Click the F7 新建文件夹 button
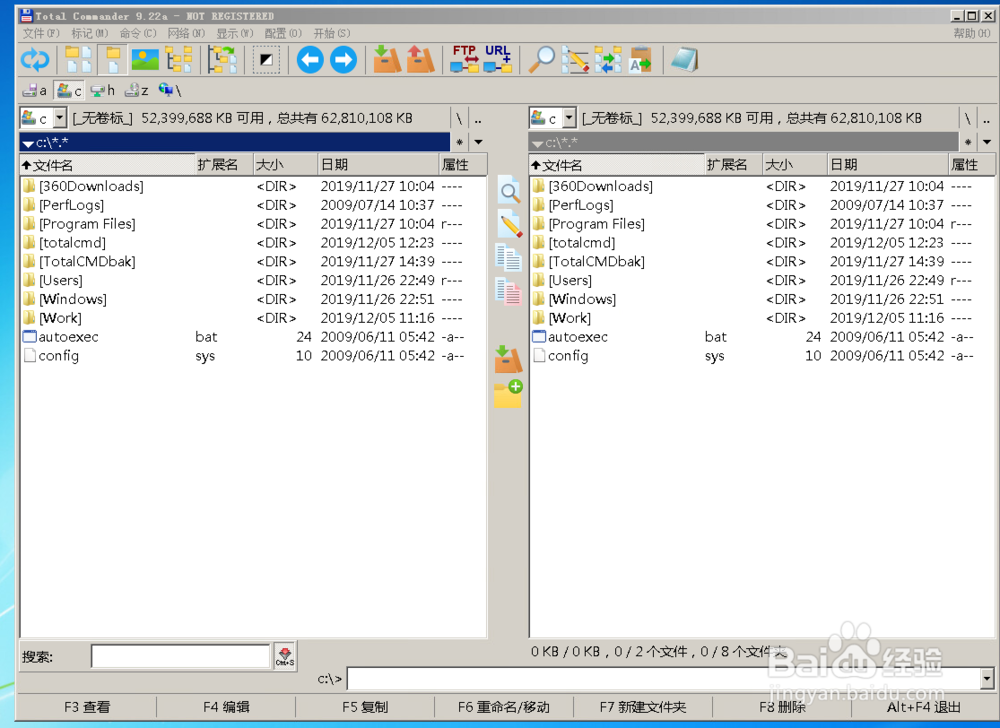1000x728 pixels. pos(643,707)
